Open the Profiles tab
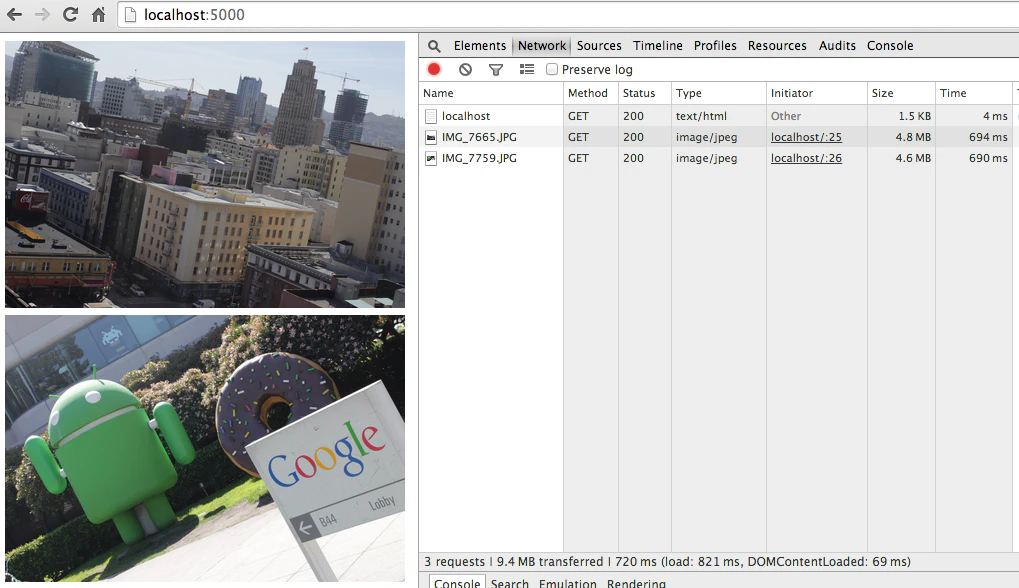The width and height of the screenshot is (1019, 588). [715, 45]
